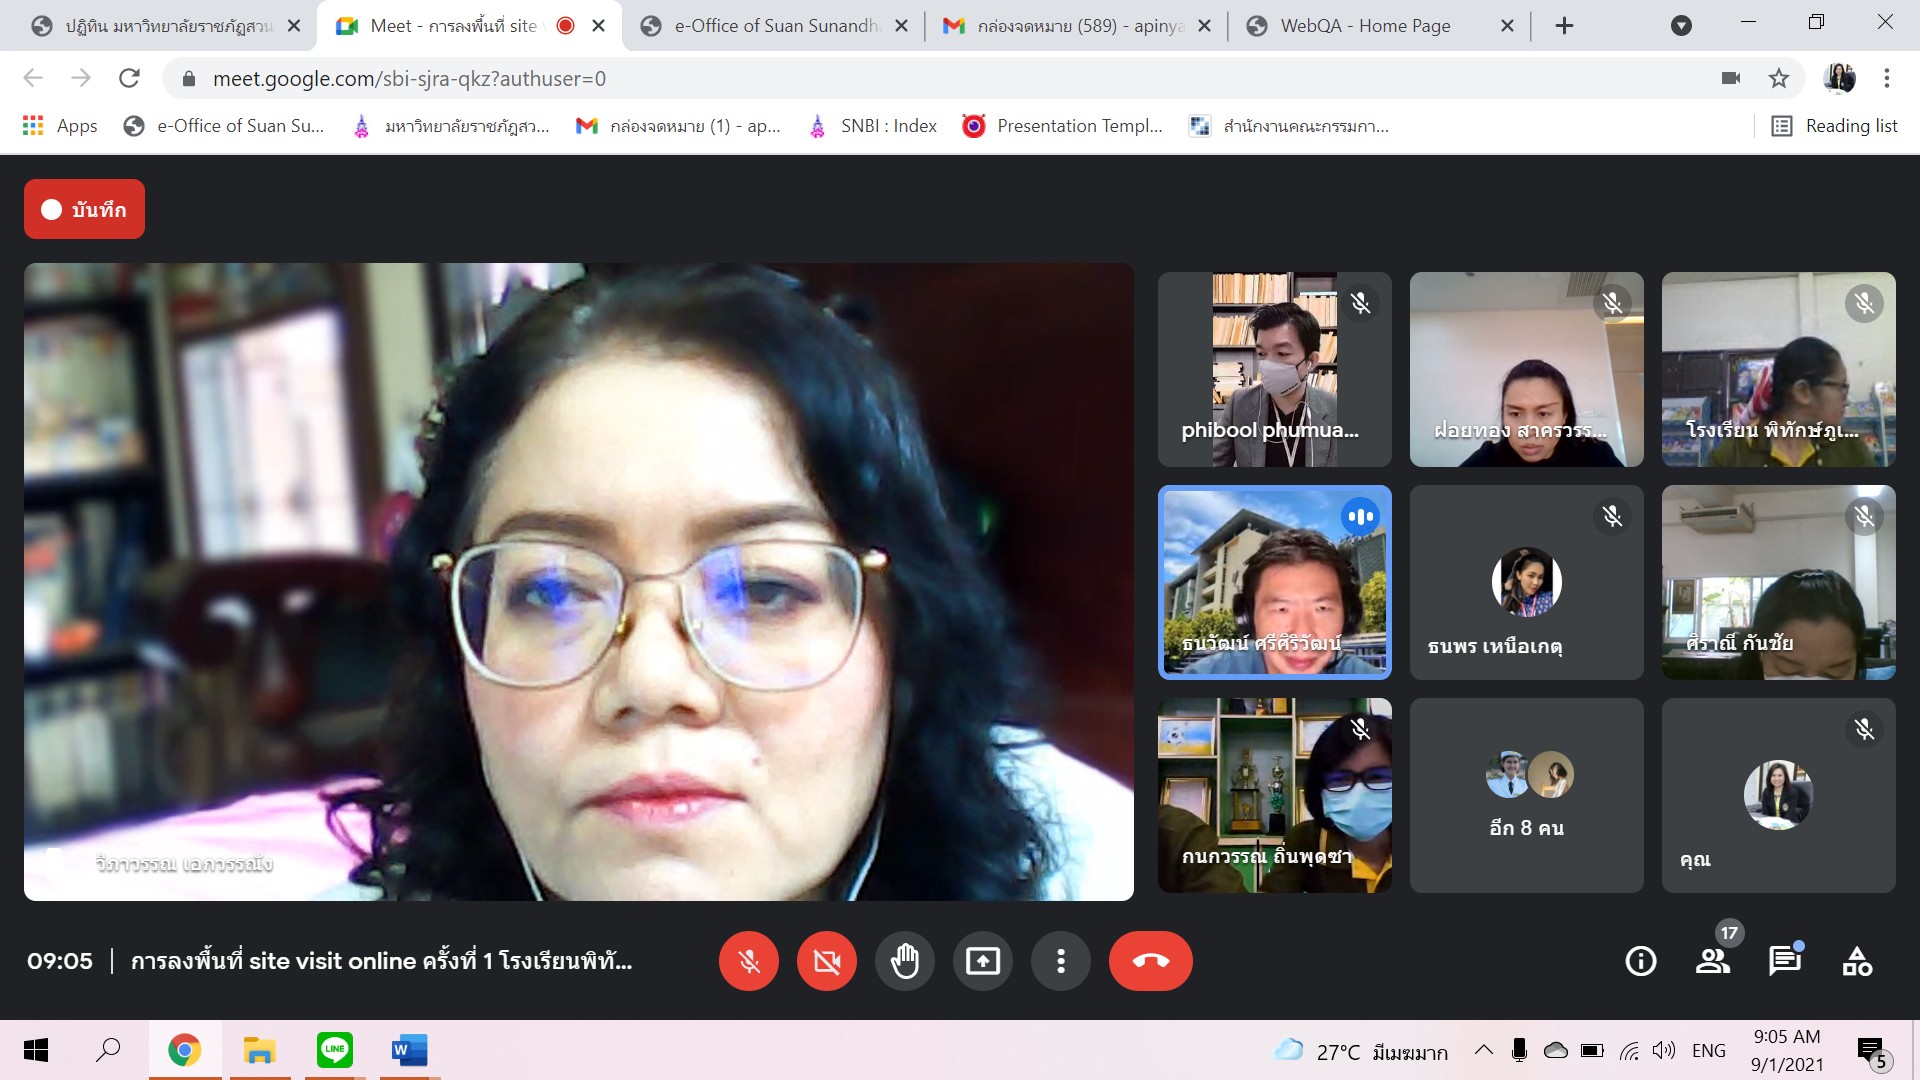This screenshot has width=1920, height=1080.
Task: Switch to the WebQA - Home Page tab
Action: click(1365, 26)
